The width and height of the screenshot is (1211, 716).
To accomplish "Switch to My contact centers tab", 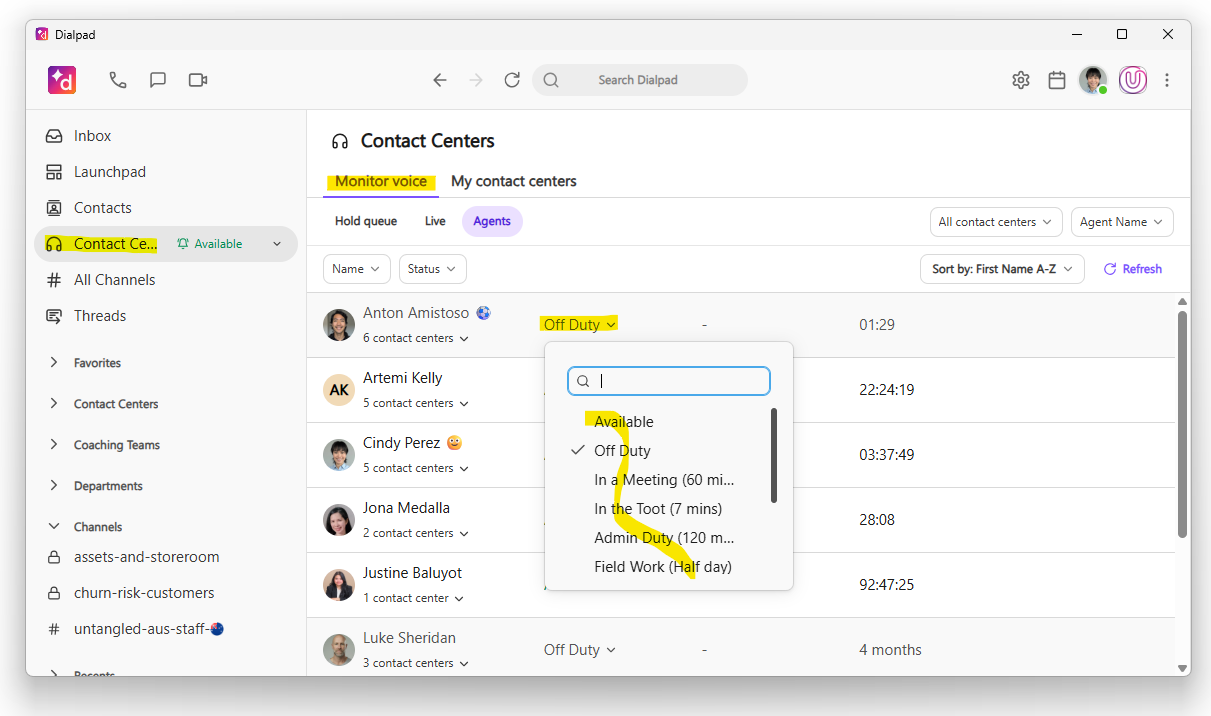I will [x=514, y=181].
